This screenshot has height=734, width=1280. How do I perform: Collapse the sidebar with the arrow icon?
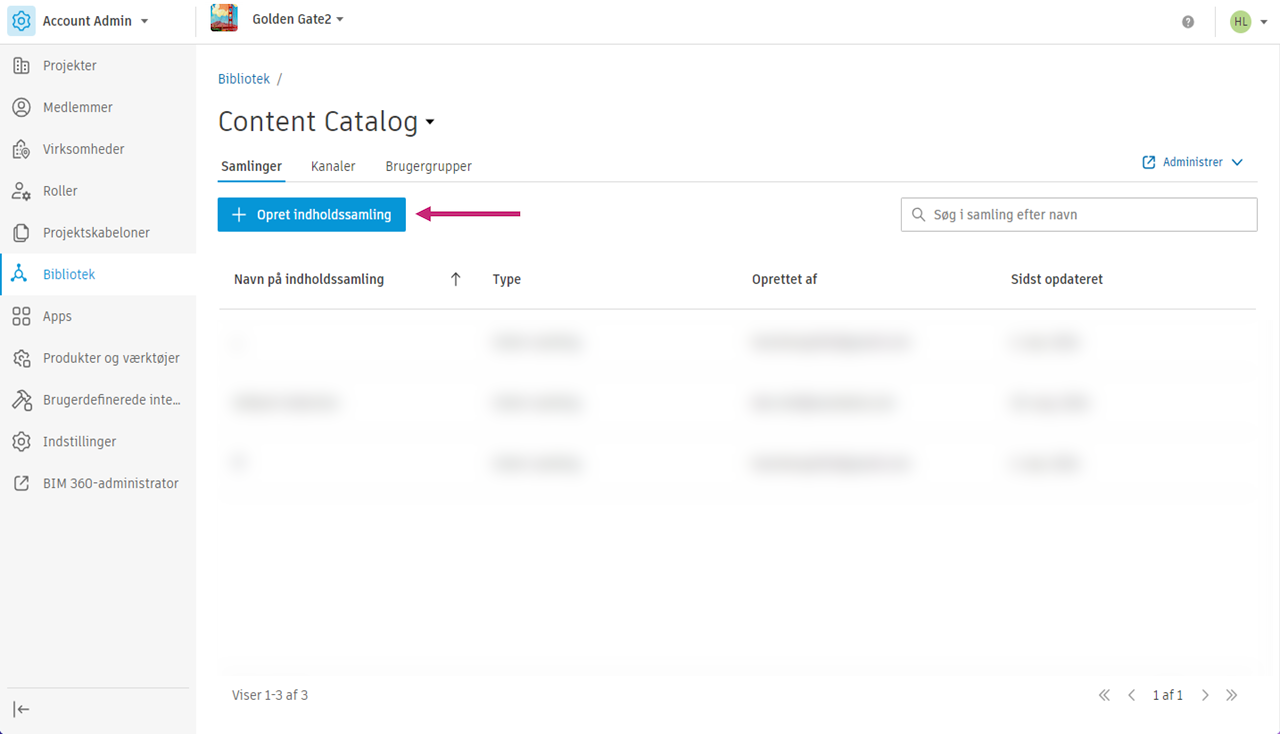coord(21,709)
